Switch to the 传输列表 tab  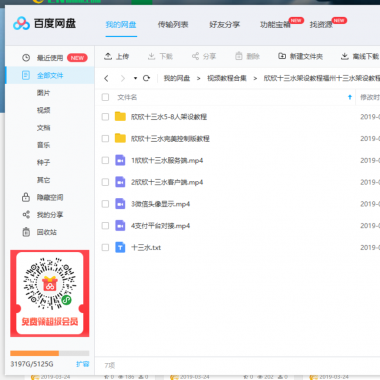173,25
